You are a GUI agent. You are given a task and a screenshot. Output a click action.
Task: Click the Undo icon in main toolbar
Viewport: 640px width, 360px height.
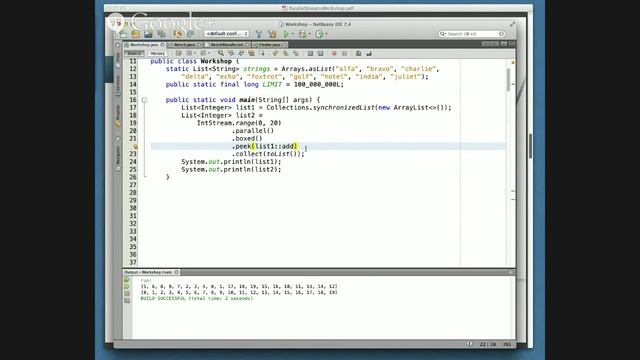click(178, 34)
